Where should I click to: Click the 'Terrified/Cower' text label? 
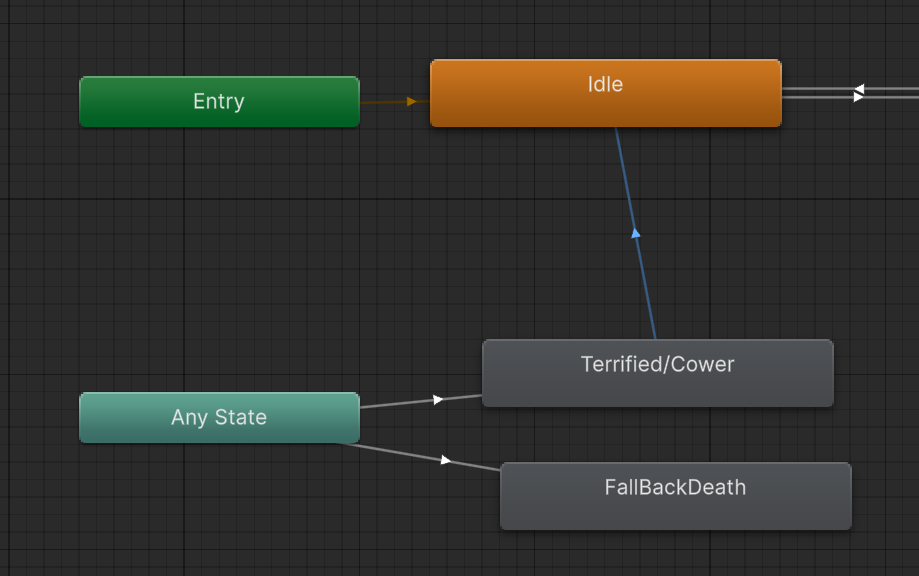point(657,364)
